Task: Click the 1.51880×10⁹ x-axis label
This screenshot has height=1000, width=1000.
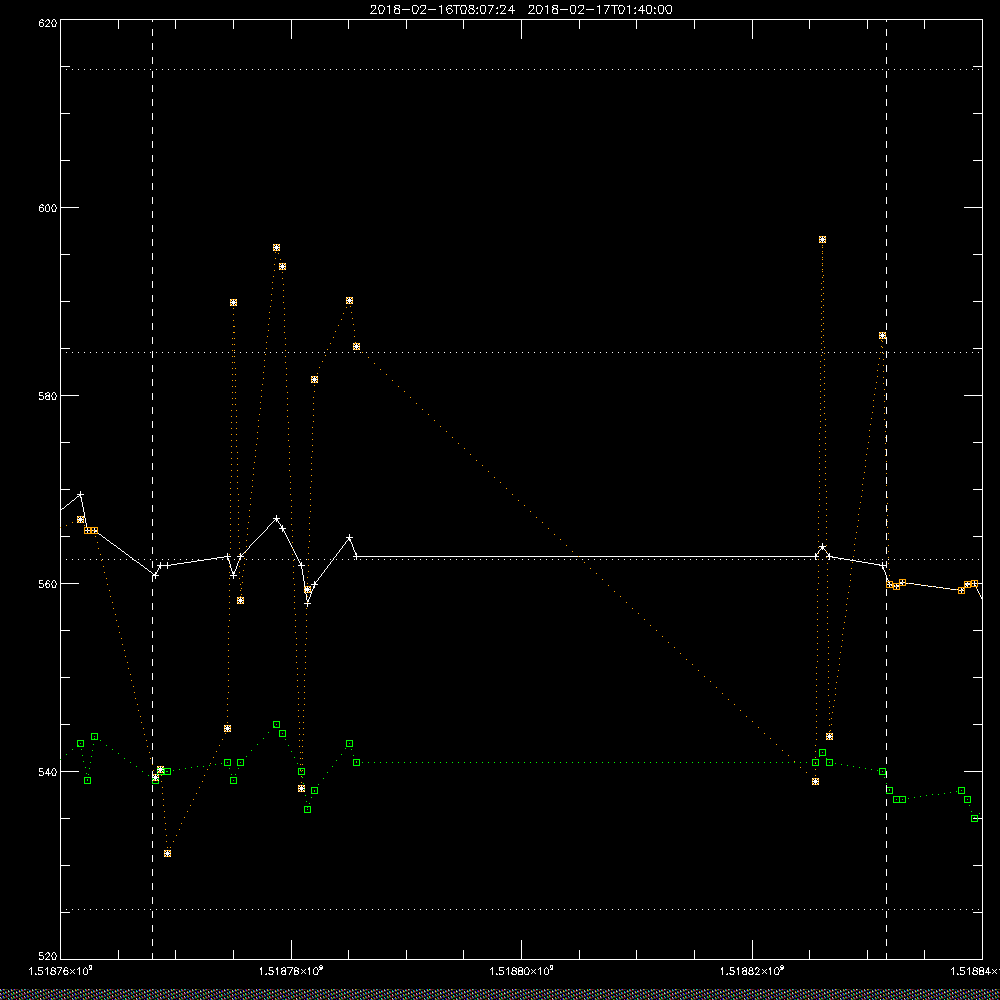Action: pos(521,971)
